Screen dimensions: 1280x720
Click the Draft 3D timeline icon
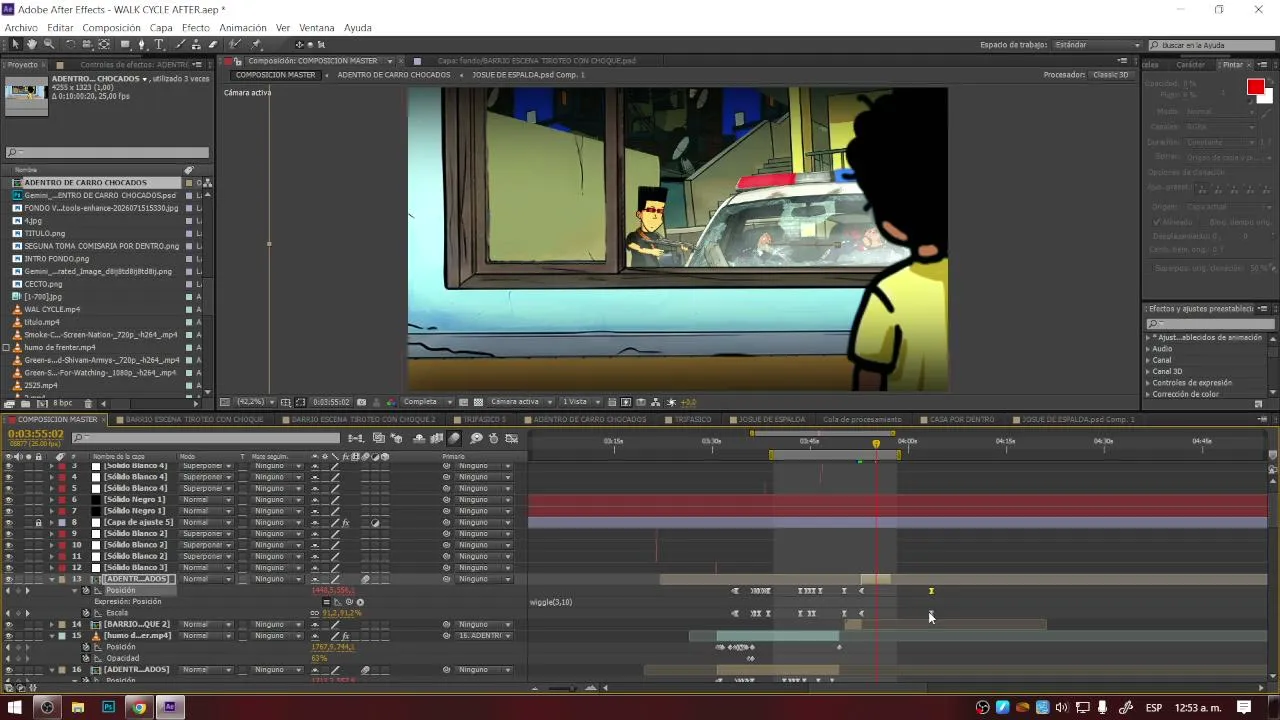(x=397, y=438)
